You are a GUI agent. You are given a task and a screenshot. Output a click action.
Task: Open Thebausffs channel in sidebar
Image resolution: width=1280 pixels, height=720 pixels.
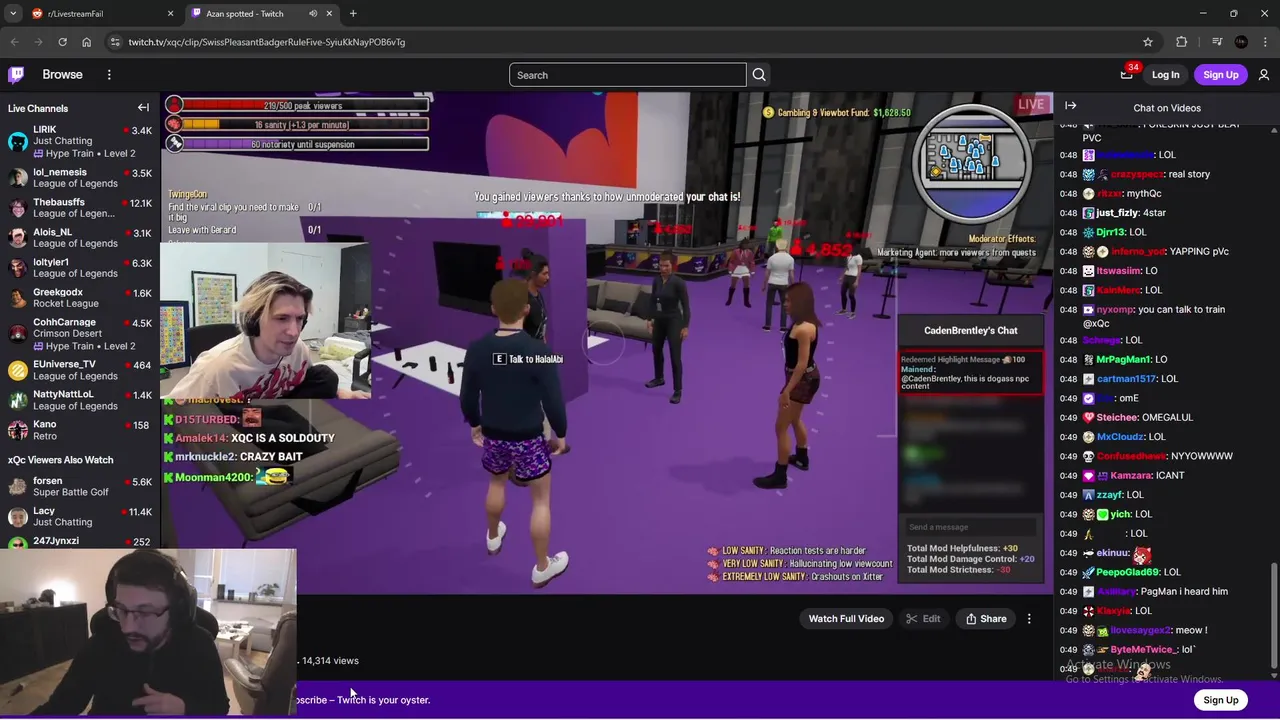pyautogui.click(x=80, y=207)
